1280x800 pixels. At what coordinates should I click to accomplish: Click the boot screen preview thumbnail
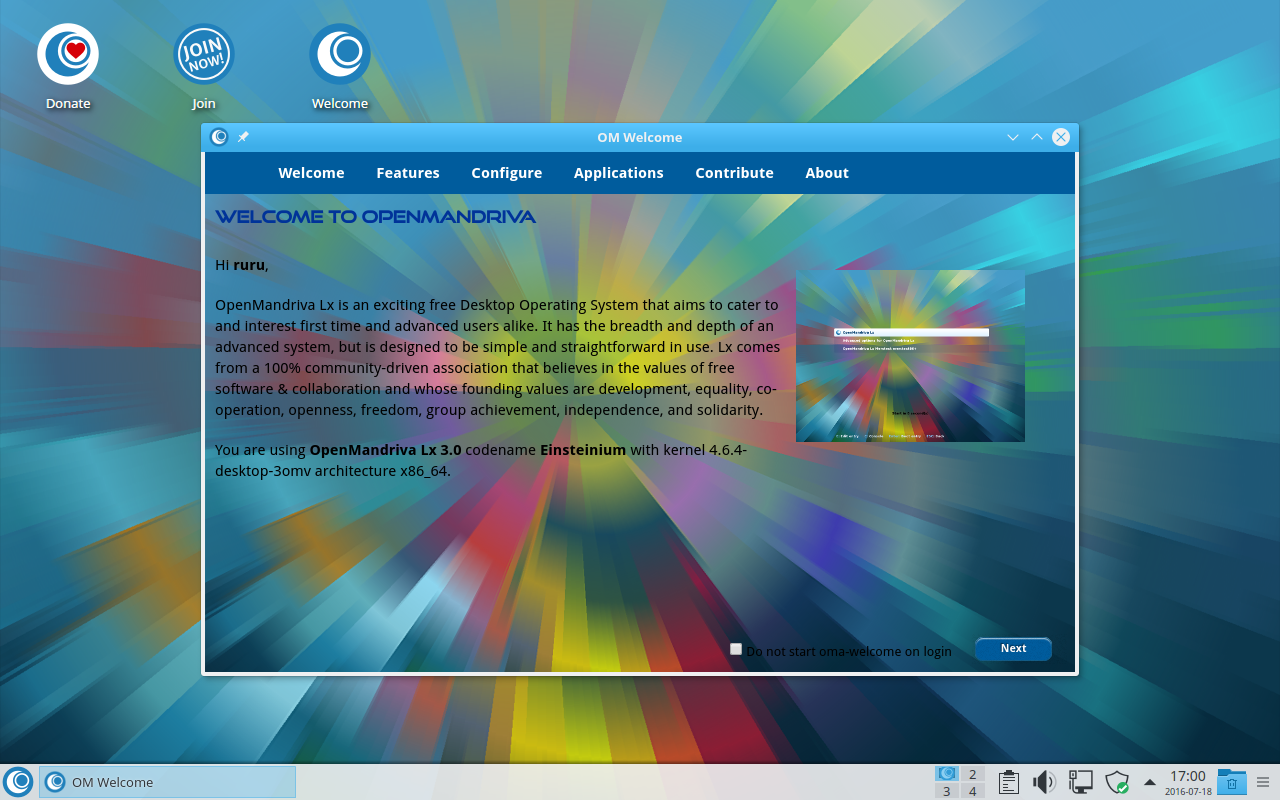[910, 356]
